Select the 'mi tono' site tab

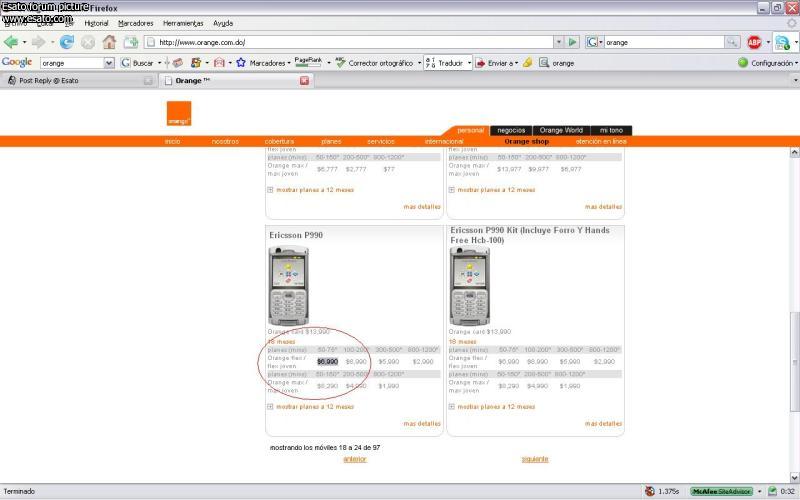pos(611,131)
